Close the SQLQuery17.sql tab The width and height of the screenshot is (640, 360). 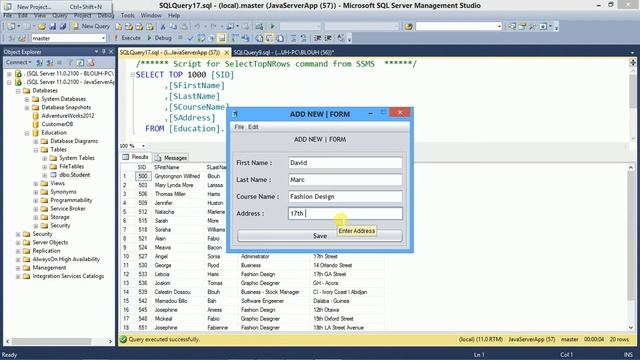point(227,53)
